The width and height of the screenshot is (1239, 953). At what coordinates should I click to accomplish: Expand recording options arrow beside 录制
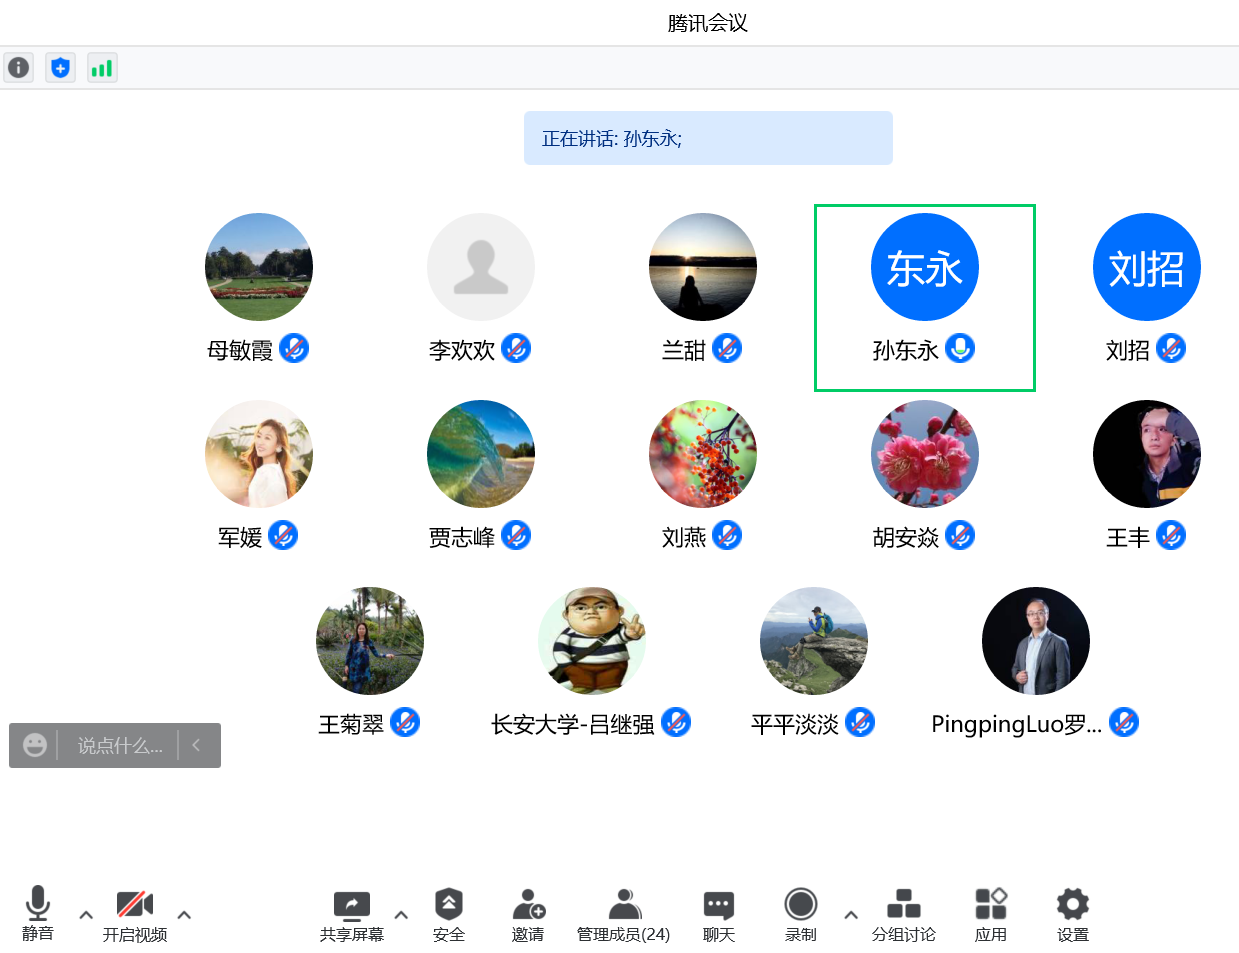pyautogui.click(x=851, y=914)
